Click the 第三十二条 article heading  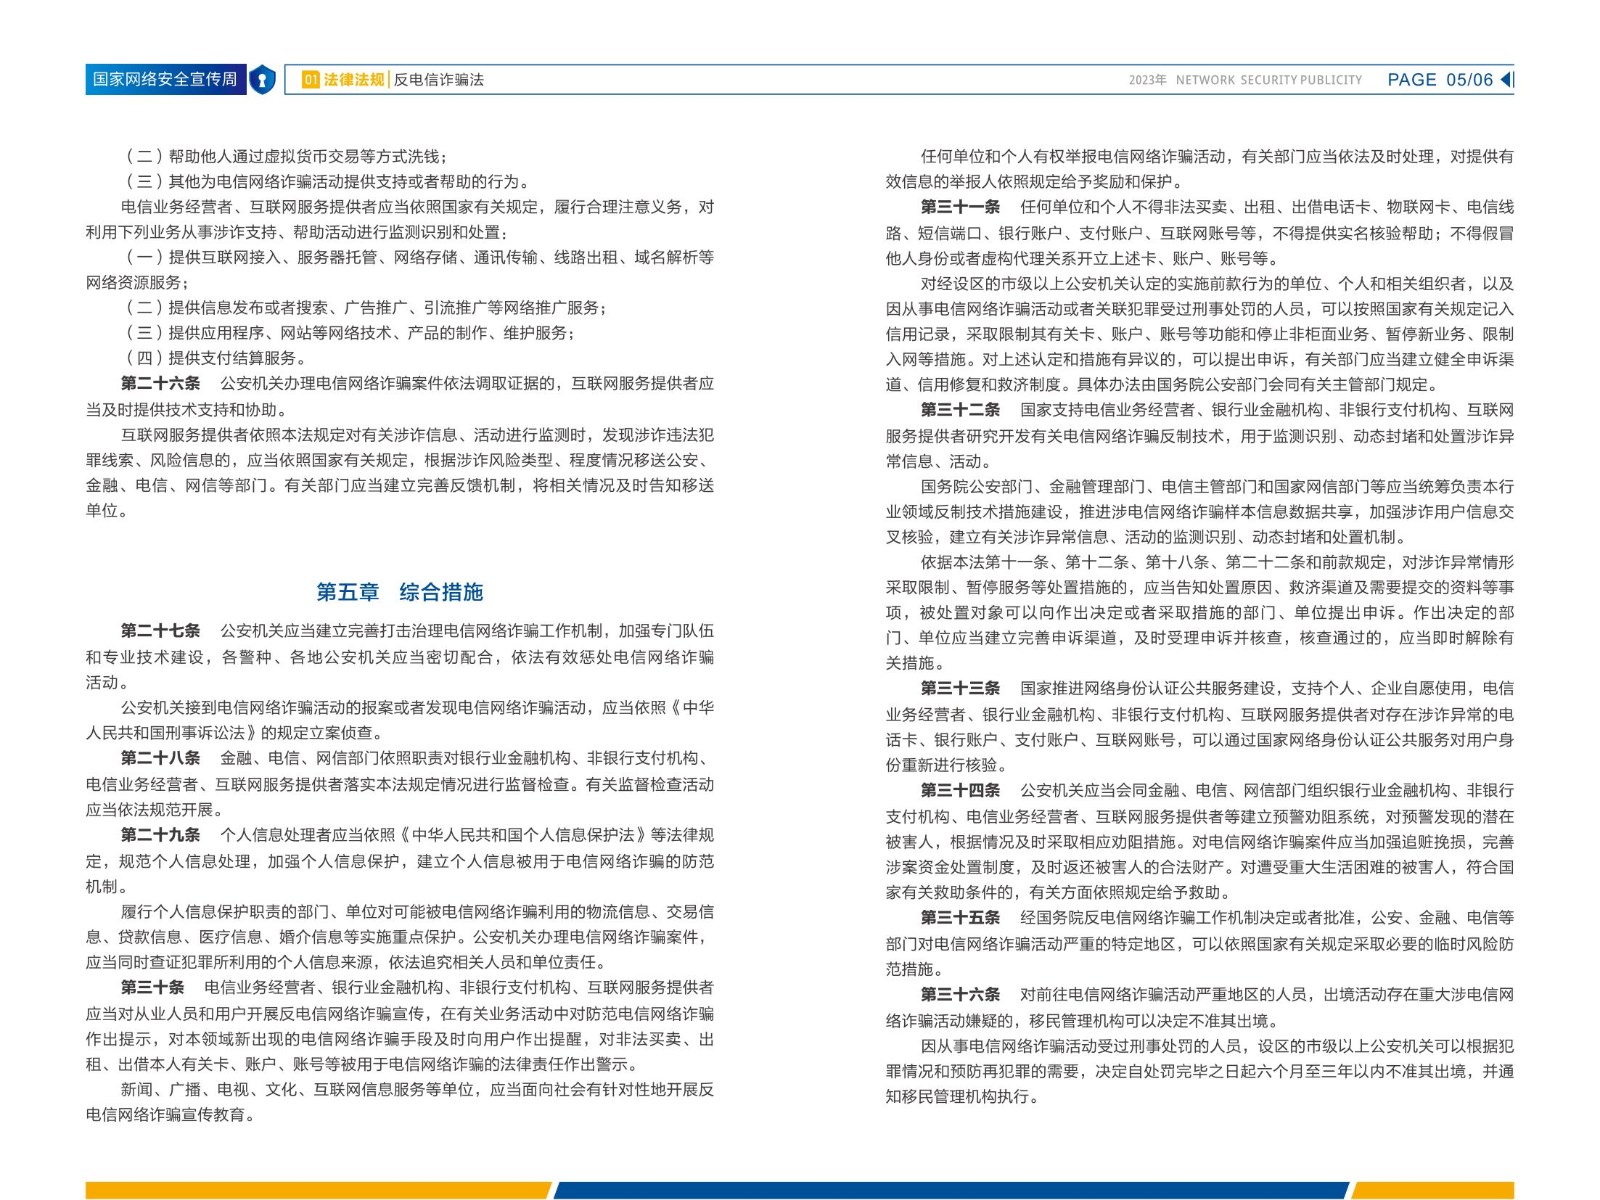click(960, 410)
